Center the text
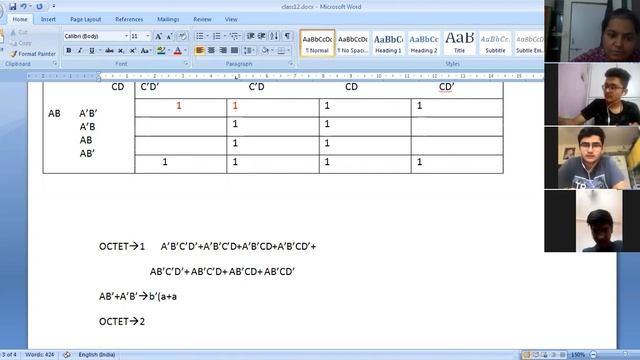This screenshot has width=640, height=360. pyautogui.click(x=211, y=51)
